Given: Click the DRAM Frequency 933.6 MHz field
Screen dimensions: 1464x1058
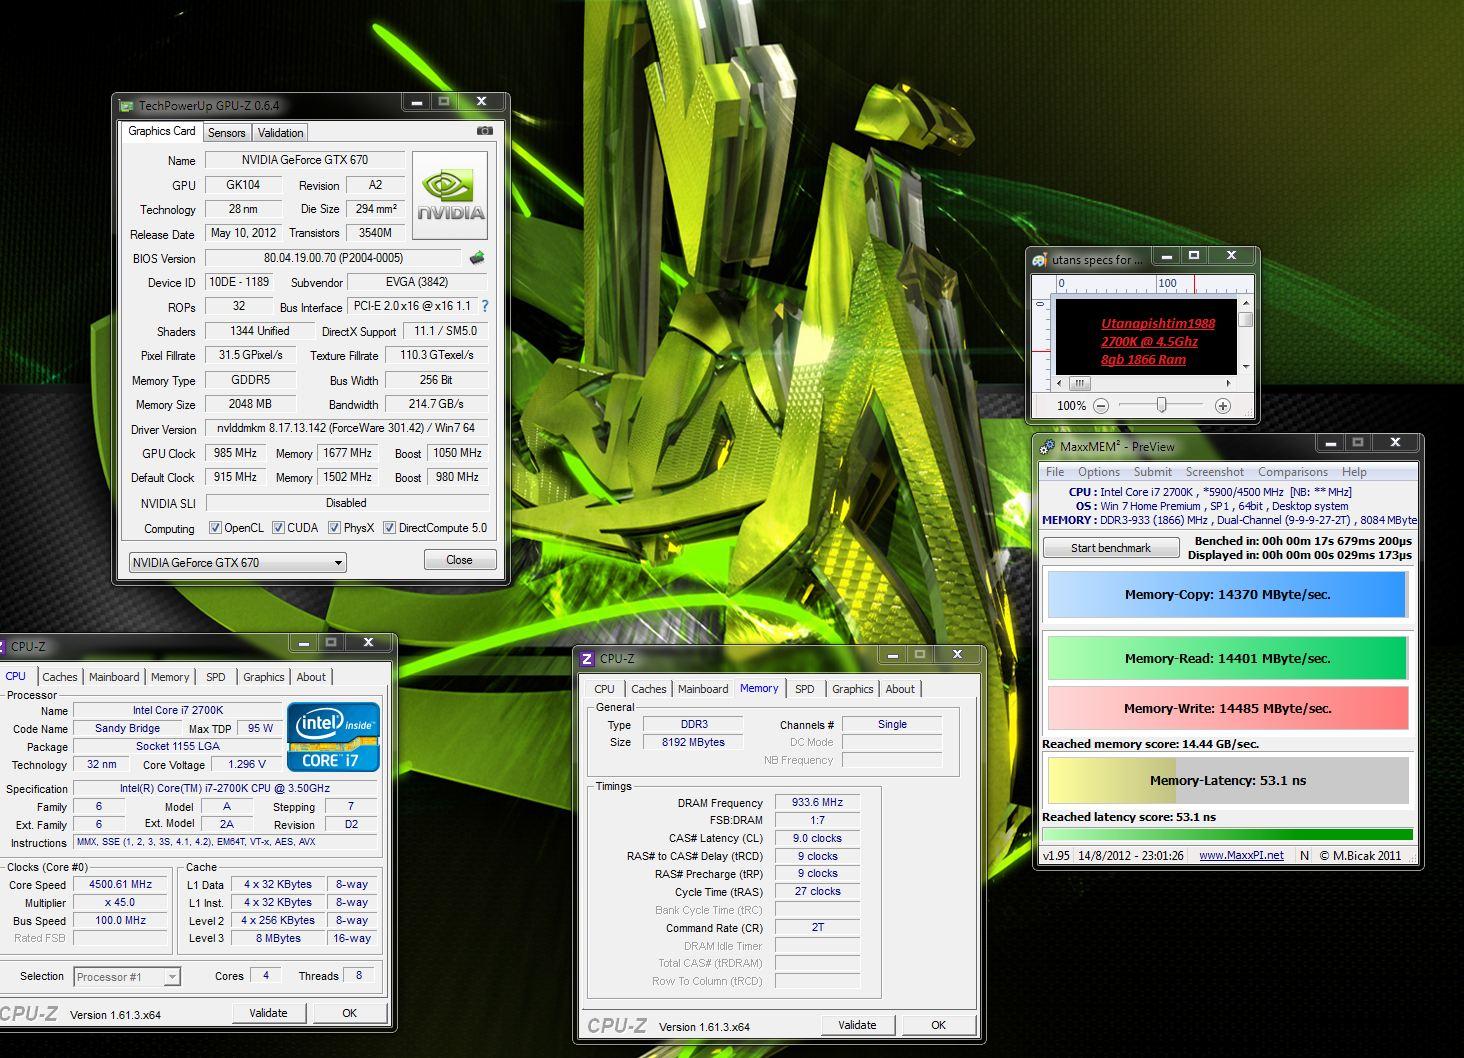Looking at the screenshot, I should click(x=817, y=802).
